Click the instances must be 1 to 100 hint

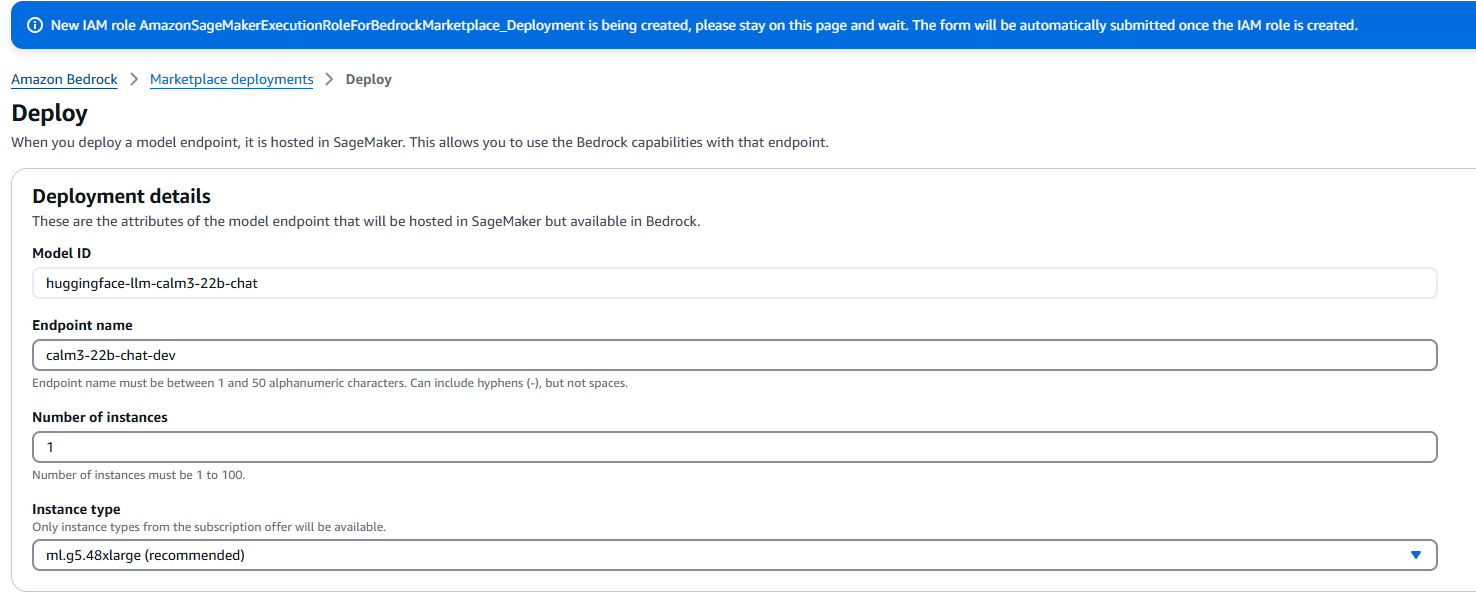click(x=138, y=475)
